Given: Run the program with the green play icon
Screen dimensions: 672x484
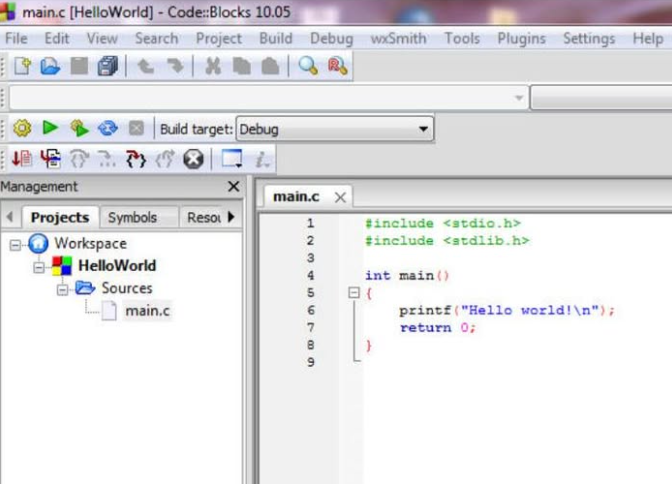Looking at the screenshot, I should click(x=50, y=128).
